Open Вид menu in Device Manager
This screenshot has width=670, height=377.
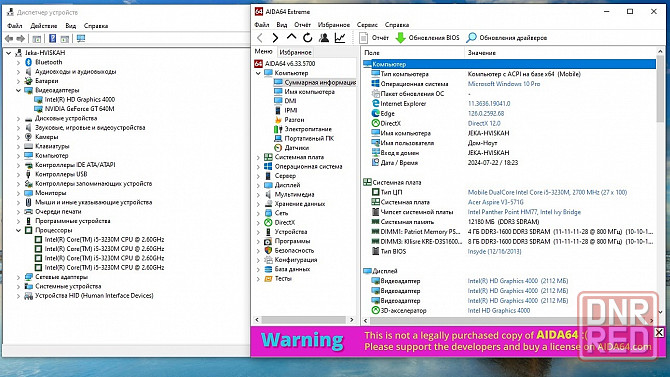pos(71,26)
